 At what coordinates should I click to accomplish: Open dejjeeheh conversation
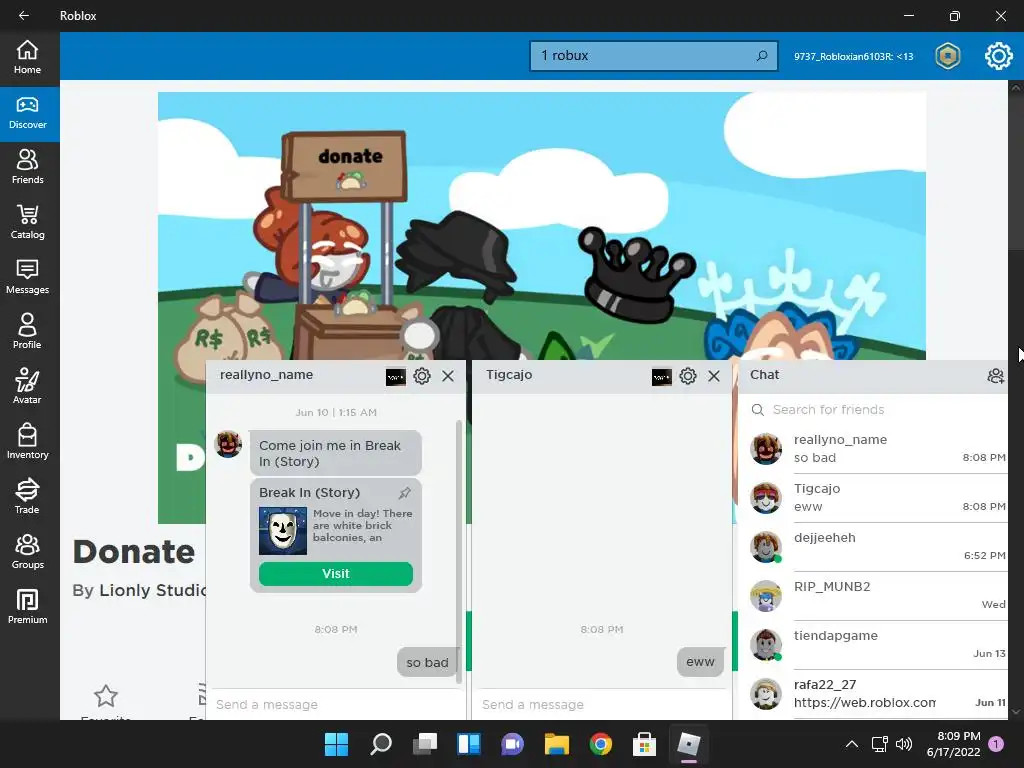pyautogui.click(x=877, y=547)
